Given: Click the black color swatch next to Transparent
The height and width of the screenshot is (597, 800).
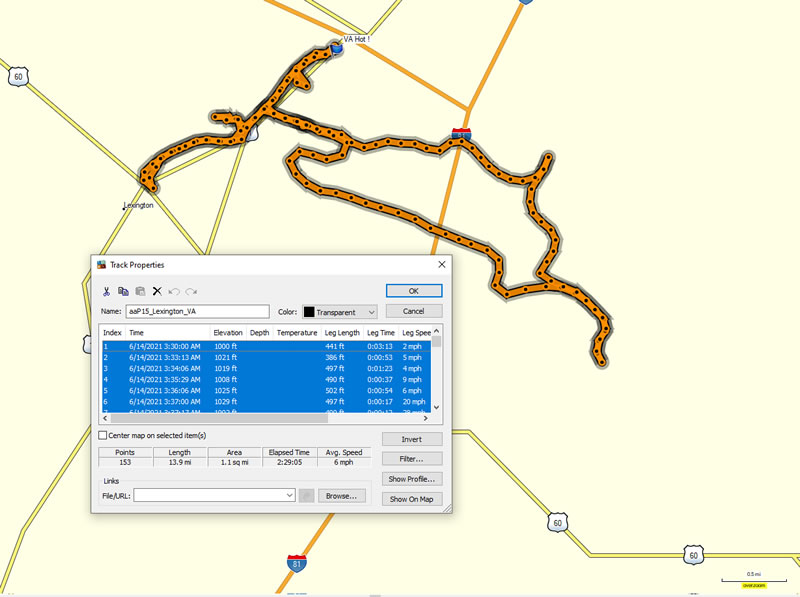Looking at the screenshot, I should point(309,312).
